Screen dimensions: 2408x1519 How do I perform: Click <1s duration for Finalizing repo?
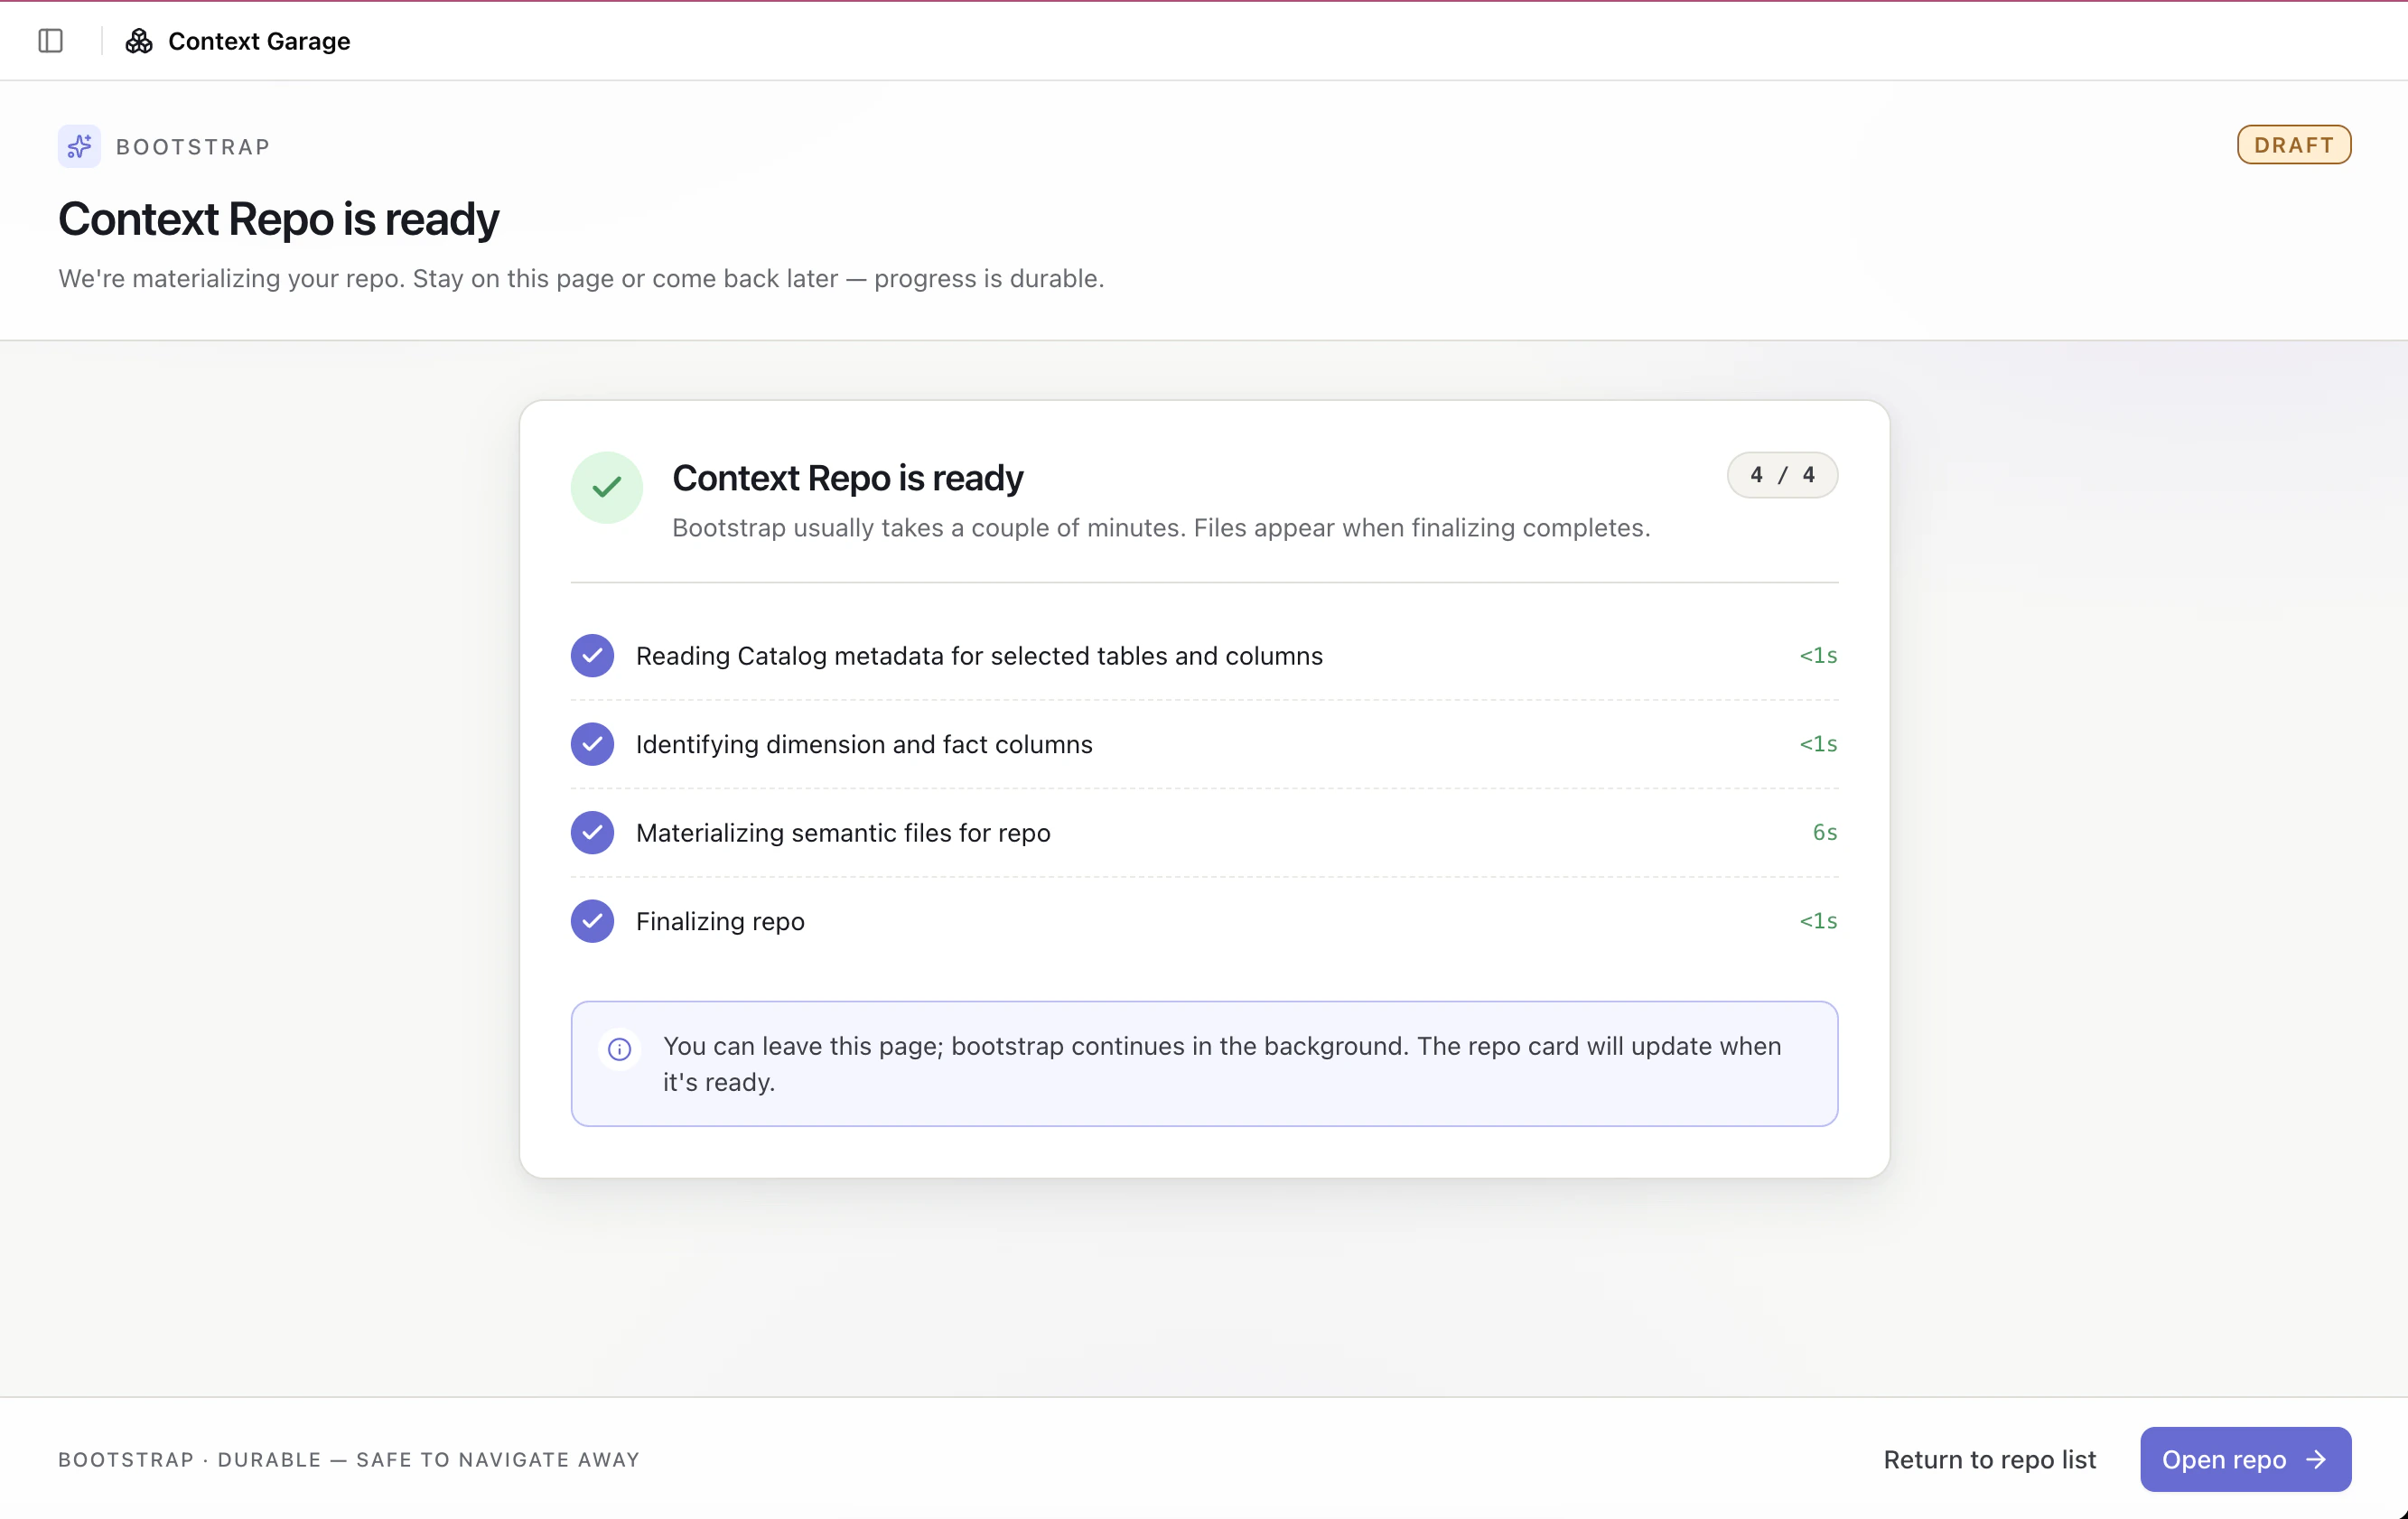click(1819, 921)
